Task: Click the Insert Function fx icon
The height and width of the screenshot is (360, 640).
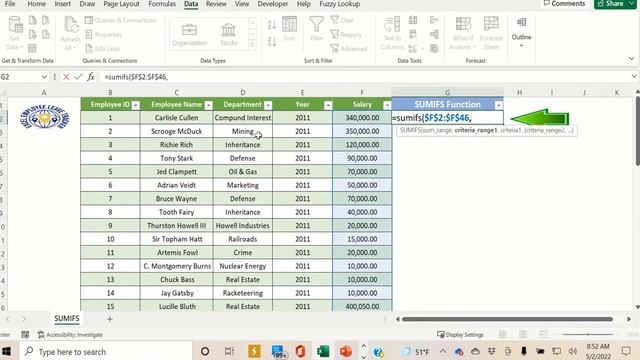Action: [x=91, y=77]
